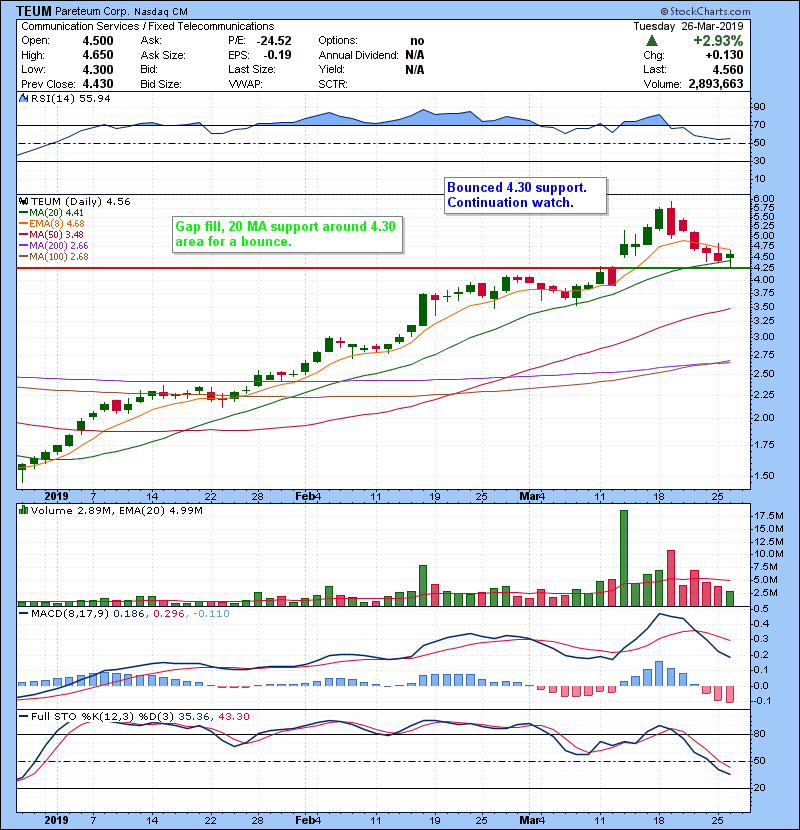800x830 pixels.
Task: Click the MACD(8,17,9) indicator label
Action: tap(70, 614)
